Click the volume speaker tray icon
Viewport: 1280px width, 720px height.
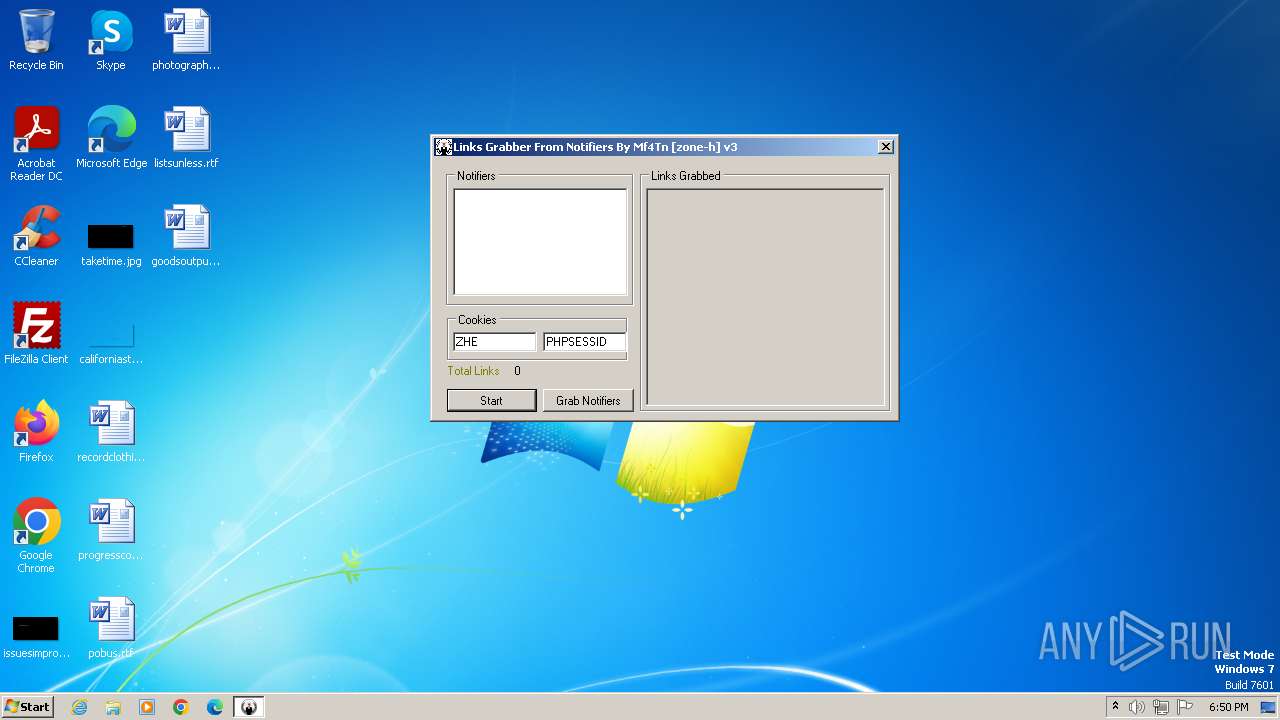click(x=1137, y=707)
